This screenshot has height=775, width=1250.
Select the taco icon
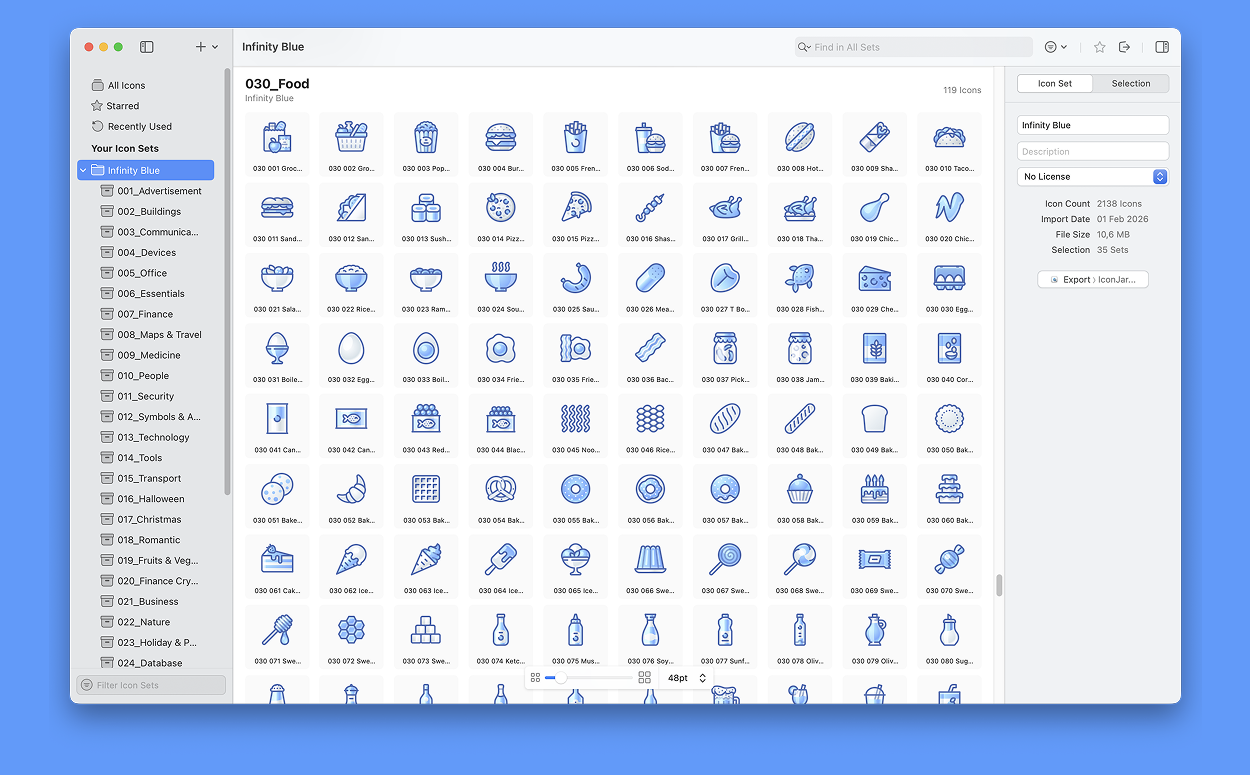(x=948, y=137)
